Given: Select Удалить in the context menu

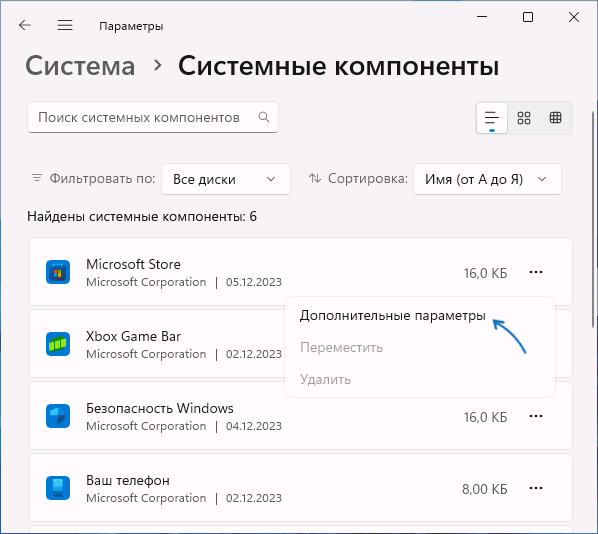Looking at the screenshot, I should pyautogui.click(x=325, y=380).
